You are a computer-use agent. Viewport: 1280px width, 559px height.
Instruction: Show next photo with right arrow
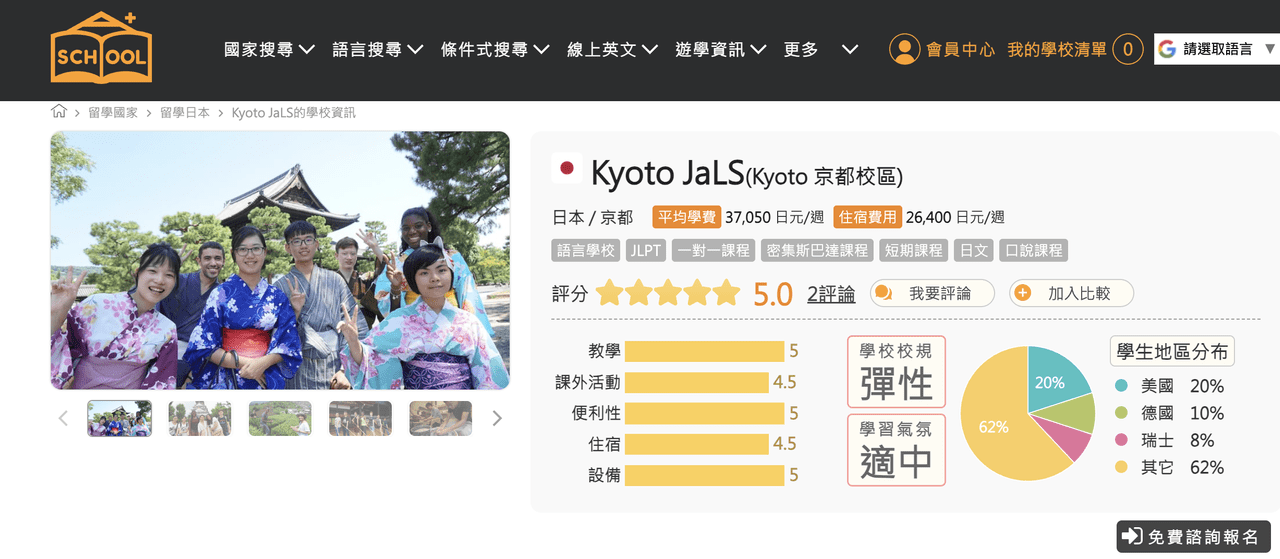(x=497, y=418)
